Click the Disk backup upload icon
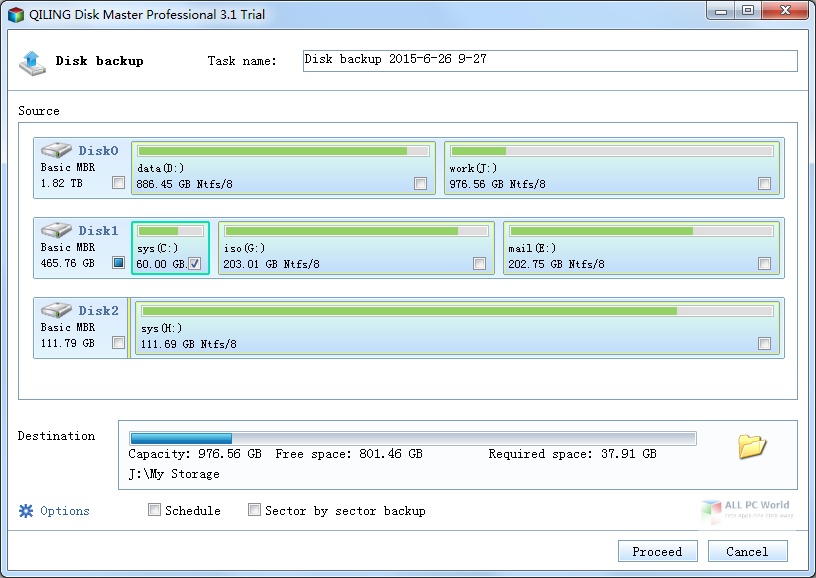This screenshot has width=816, height=578. coord(32,63)
